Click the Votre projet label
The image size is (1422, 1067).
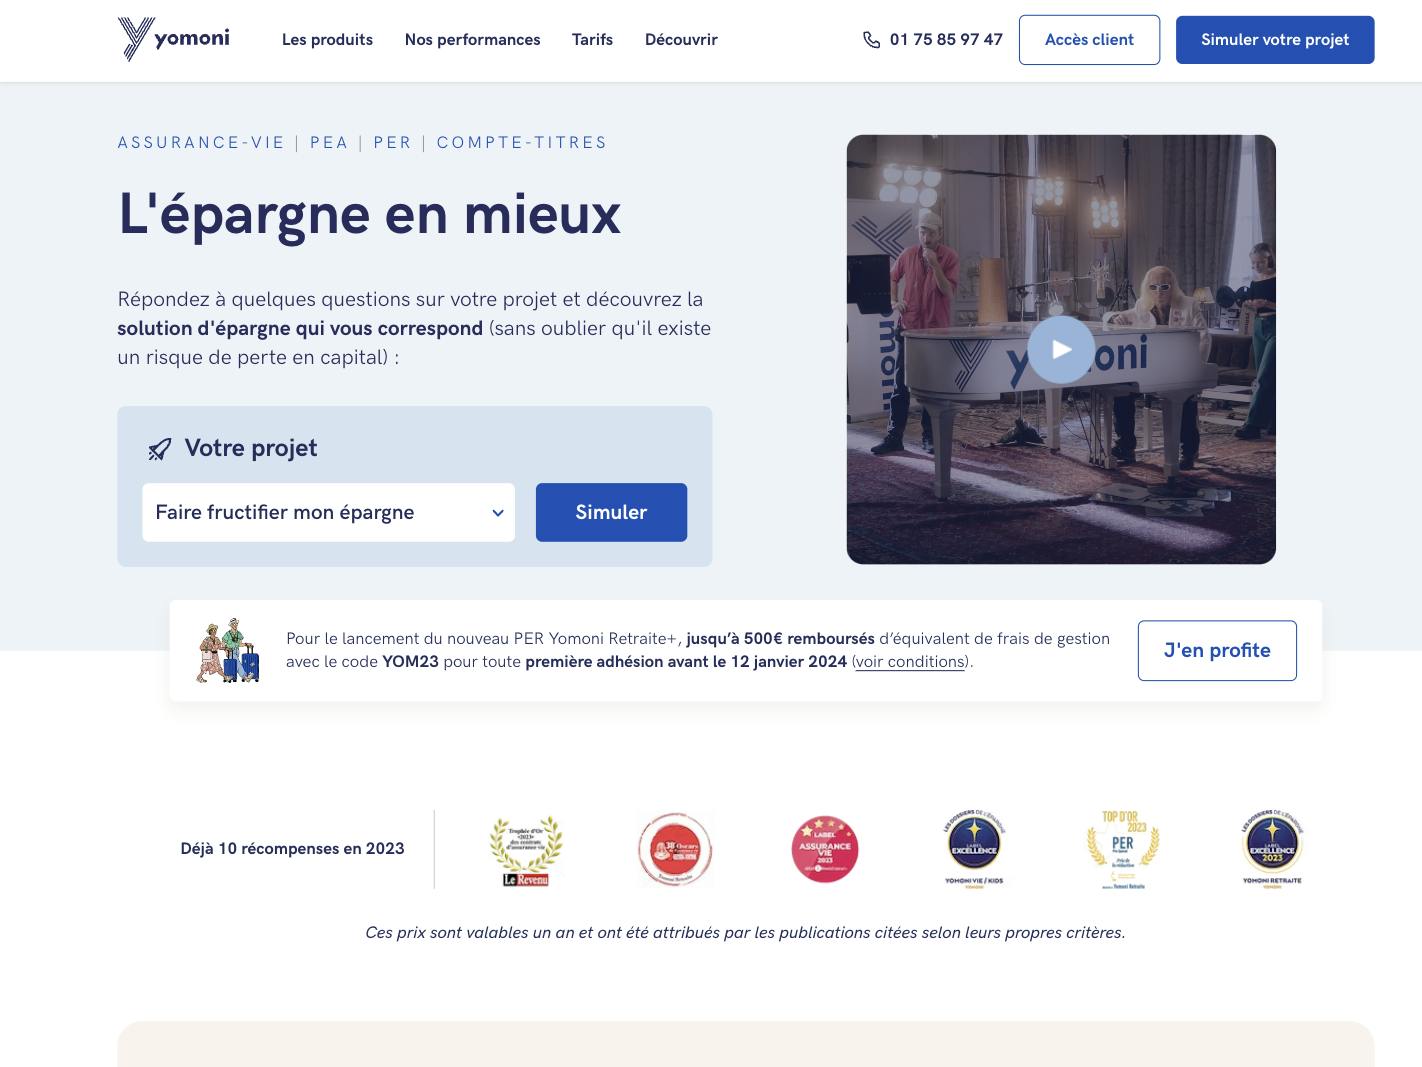click(x=251, y=448)
